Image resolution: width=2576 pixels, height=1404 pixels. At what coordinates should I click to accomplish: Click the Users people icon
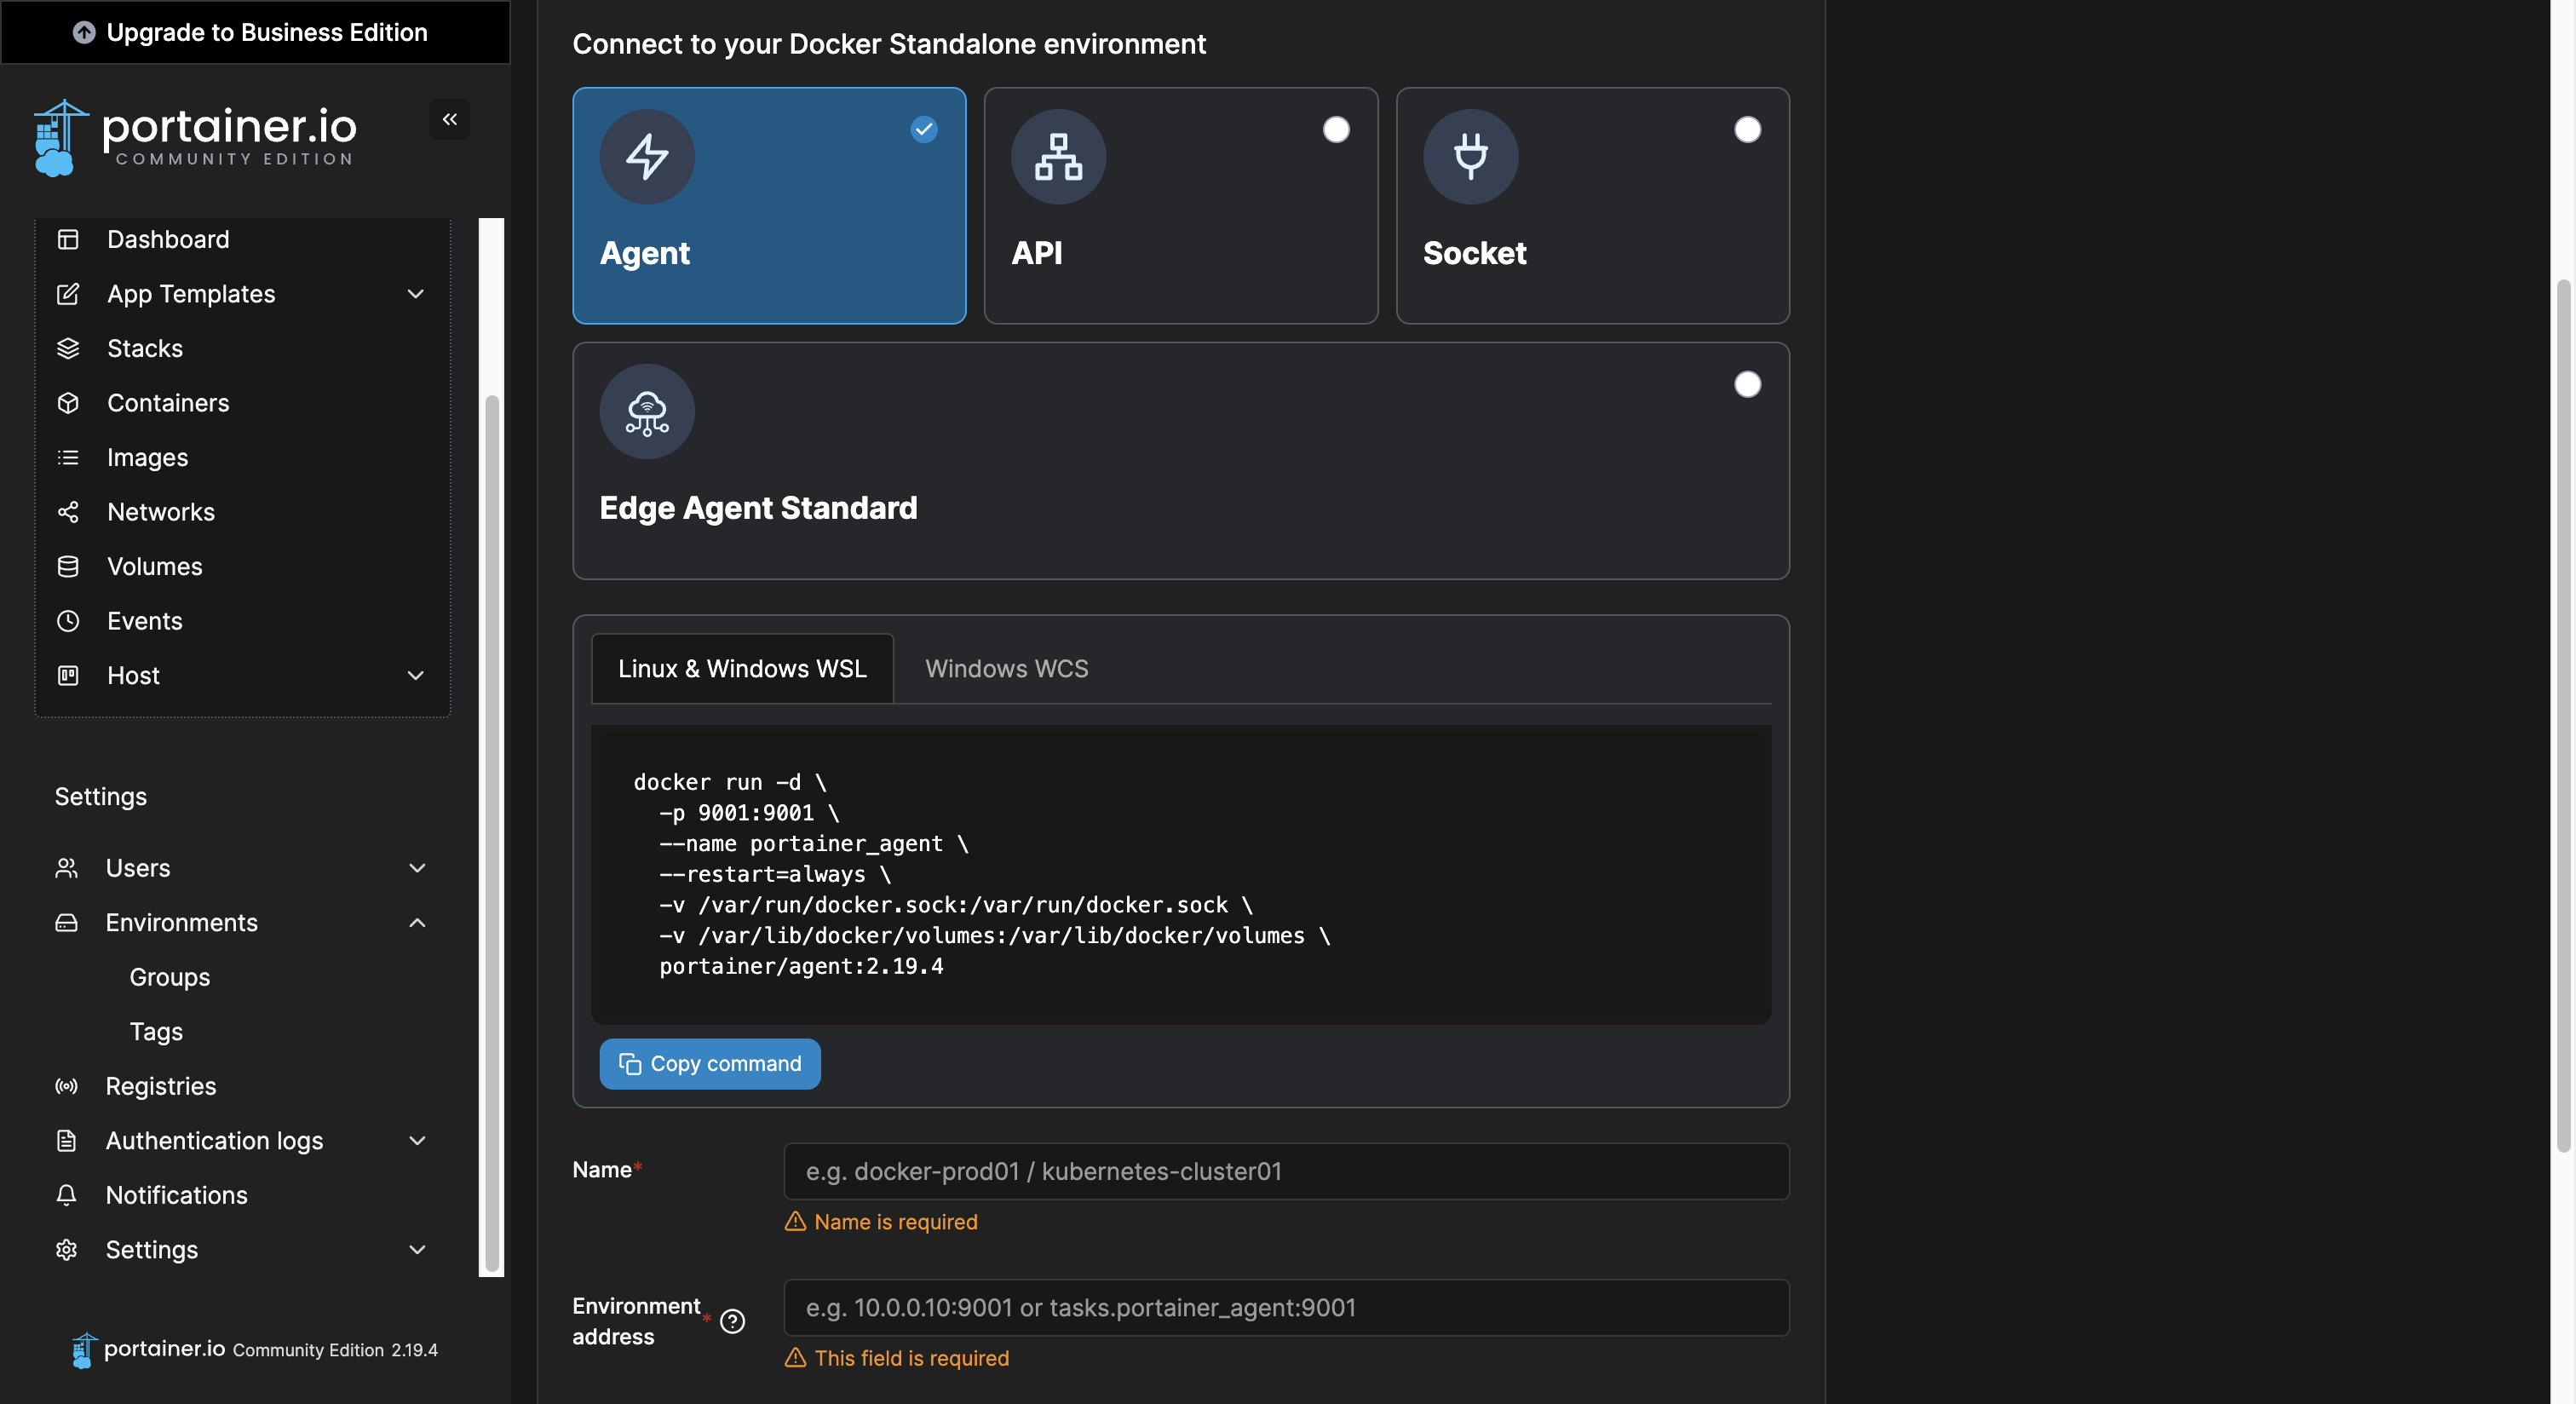(x=66, y=868)
